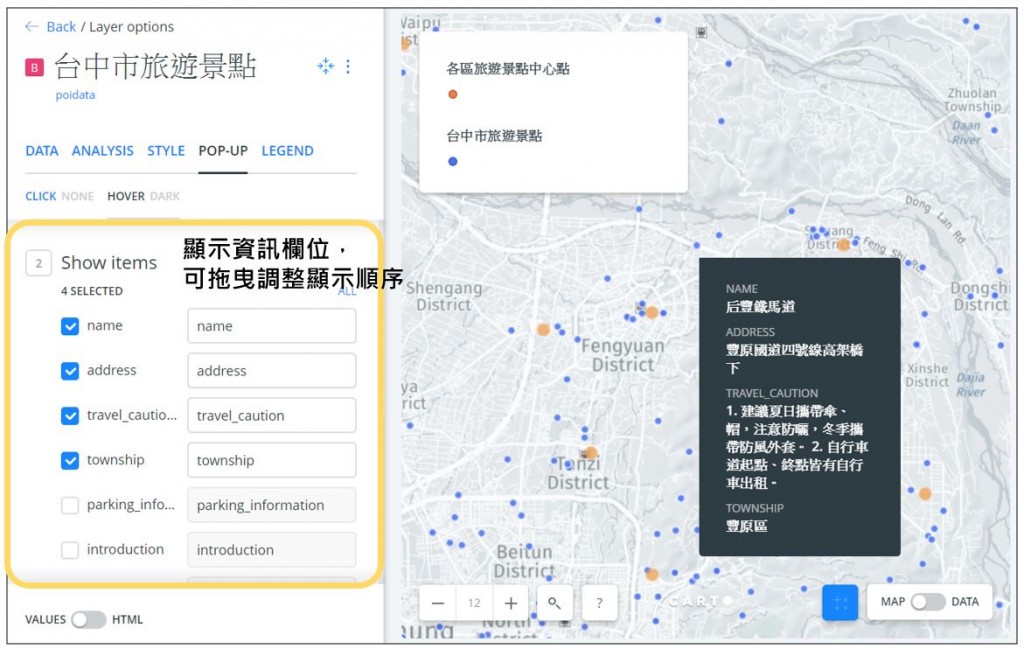Image resolution: width=1024 pixels, height=649 pixels.
Task: Open the map search magnifier
Action: (554, 603)
